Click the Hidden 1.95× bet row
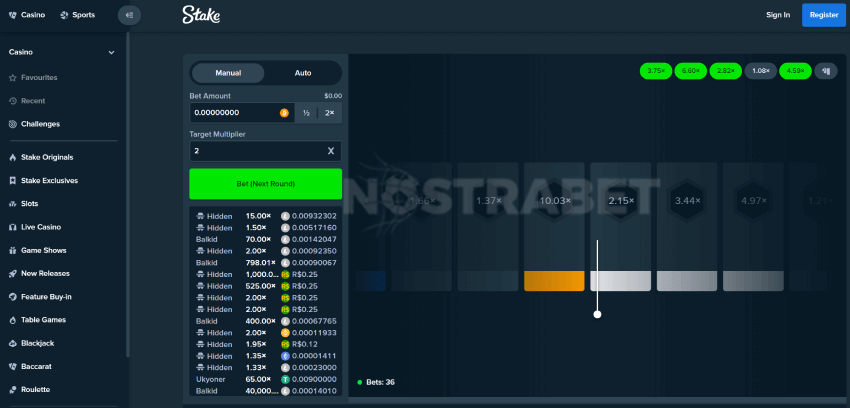This screenshot has height=408, width=850. 266,344
